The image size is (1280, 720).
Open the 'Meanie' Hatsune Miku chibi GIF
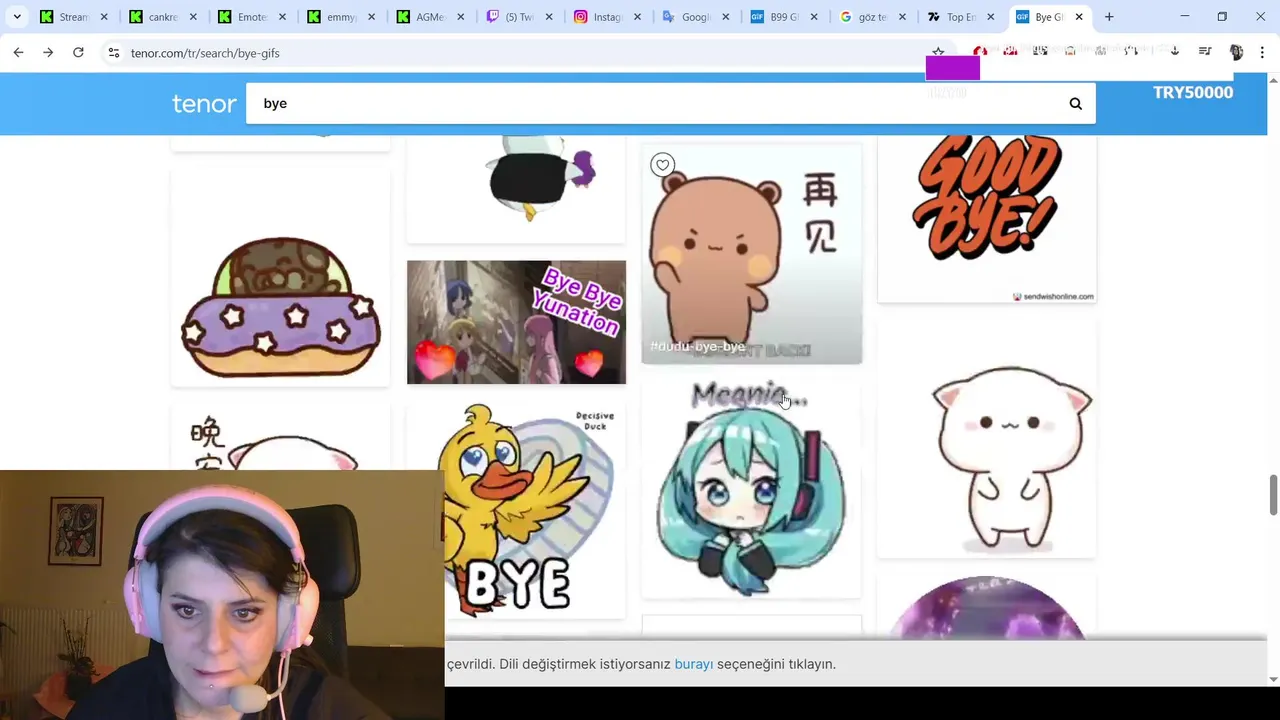751,491
